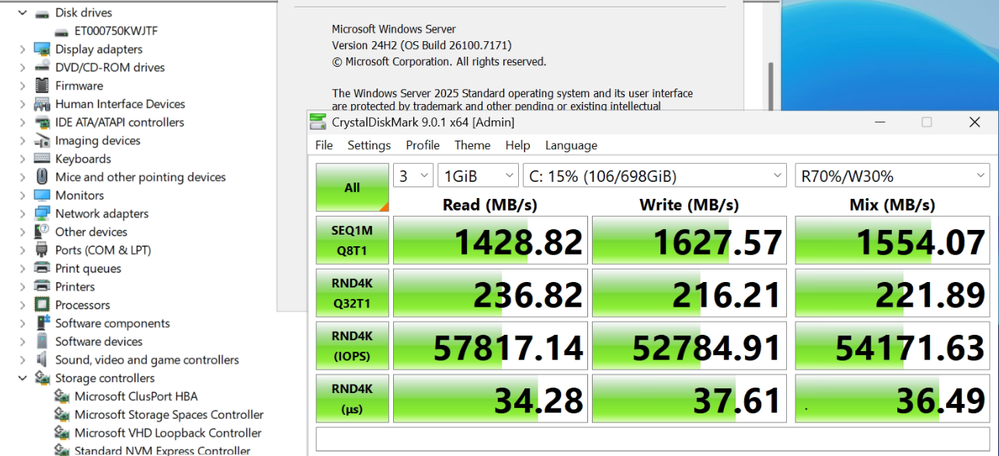999x456 pixels.
Task: Expand the Processors node
Action: click(x=22, y=305)
